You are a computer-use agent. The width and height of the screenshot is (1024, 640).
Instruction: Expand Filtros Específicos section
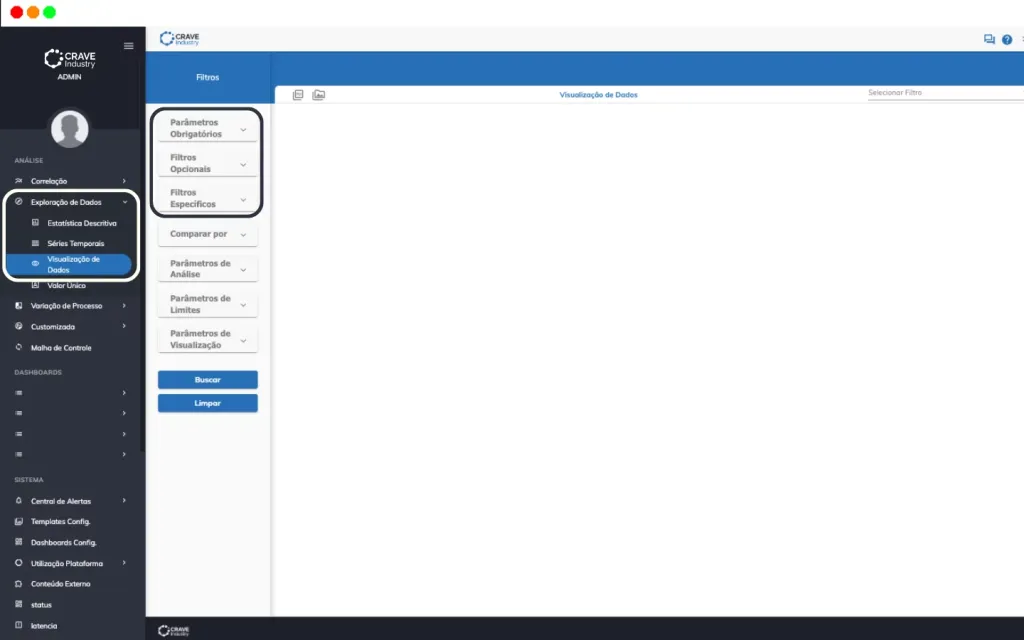pyautogui.click(x=208, y=198)
